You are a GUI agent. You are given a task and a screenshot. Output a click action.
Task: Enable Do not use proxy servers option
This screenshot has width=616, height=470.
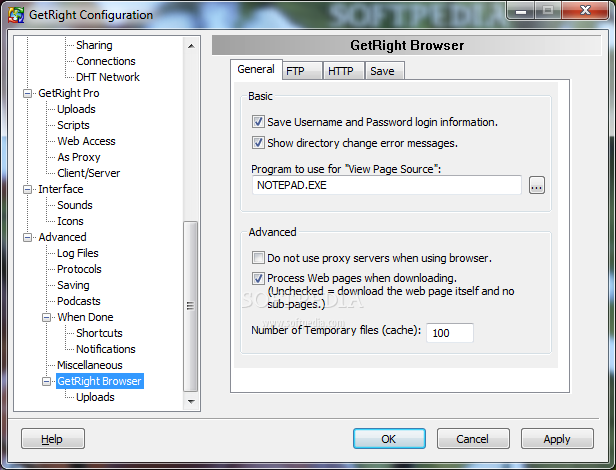point(258,258)
